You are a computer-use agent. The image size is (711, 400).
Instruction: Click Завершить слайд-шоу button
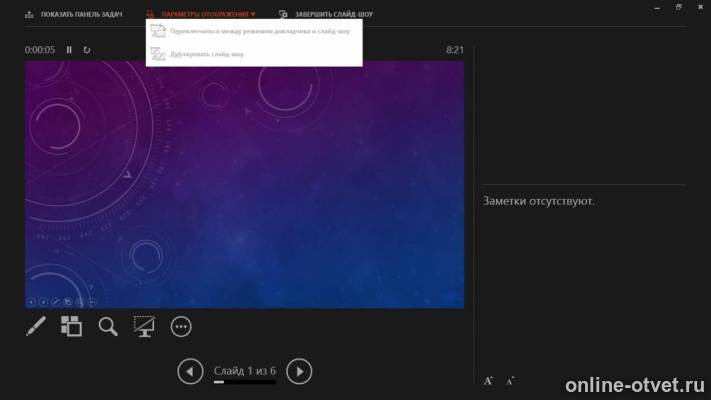tap(326, 15)
